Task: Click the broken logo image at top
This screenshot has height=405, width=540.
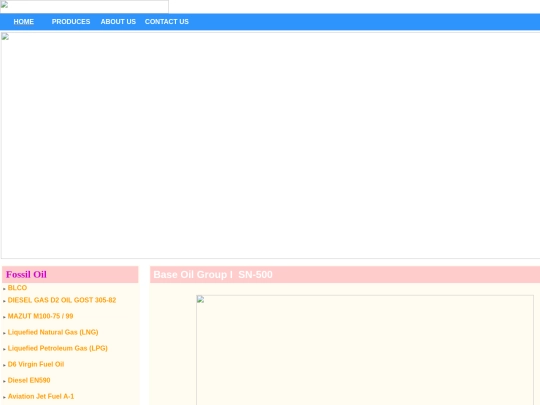Action: 84,7
